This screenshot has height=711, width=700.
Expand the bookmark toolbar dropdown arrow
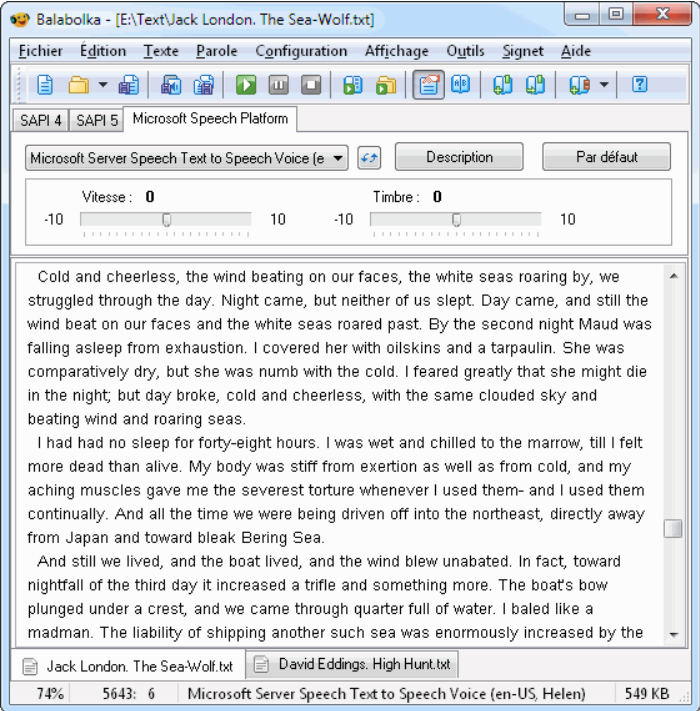pos(604,86)
